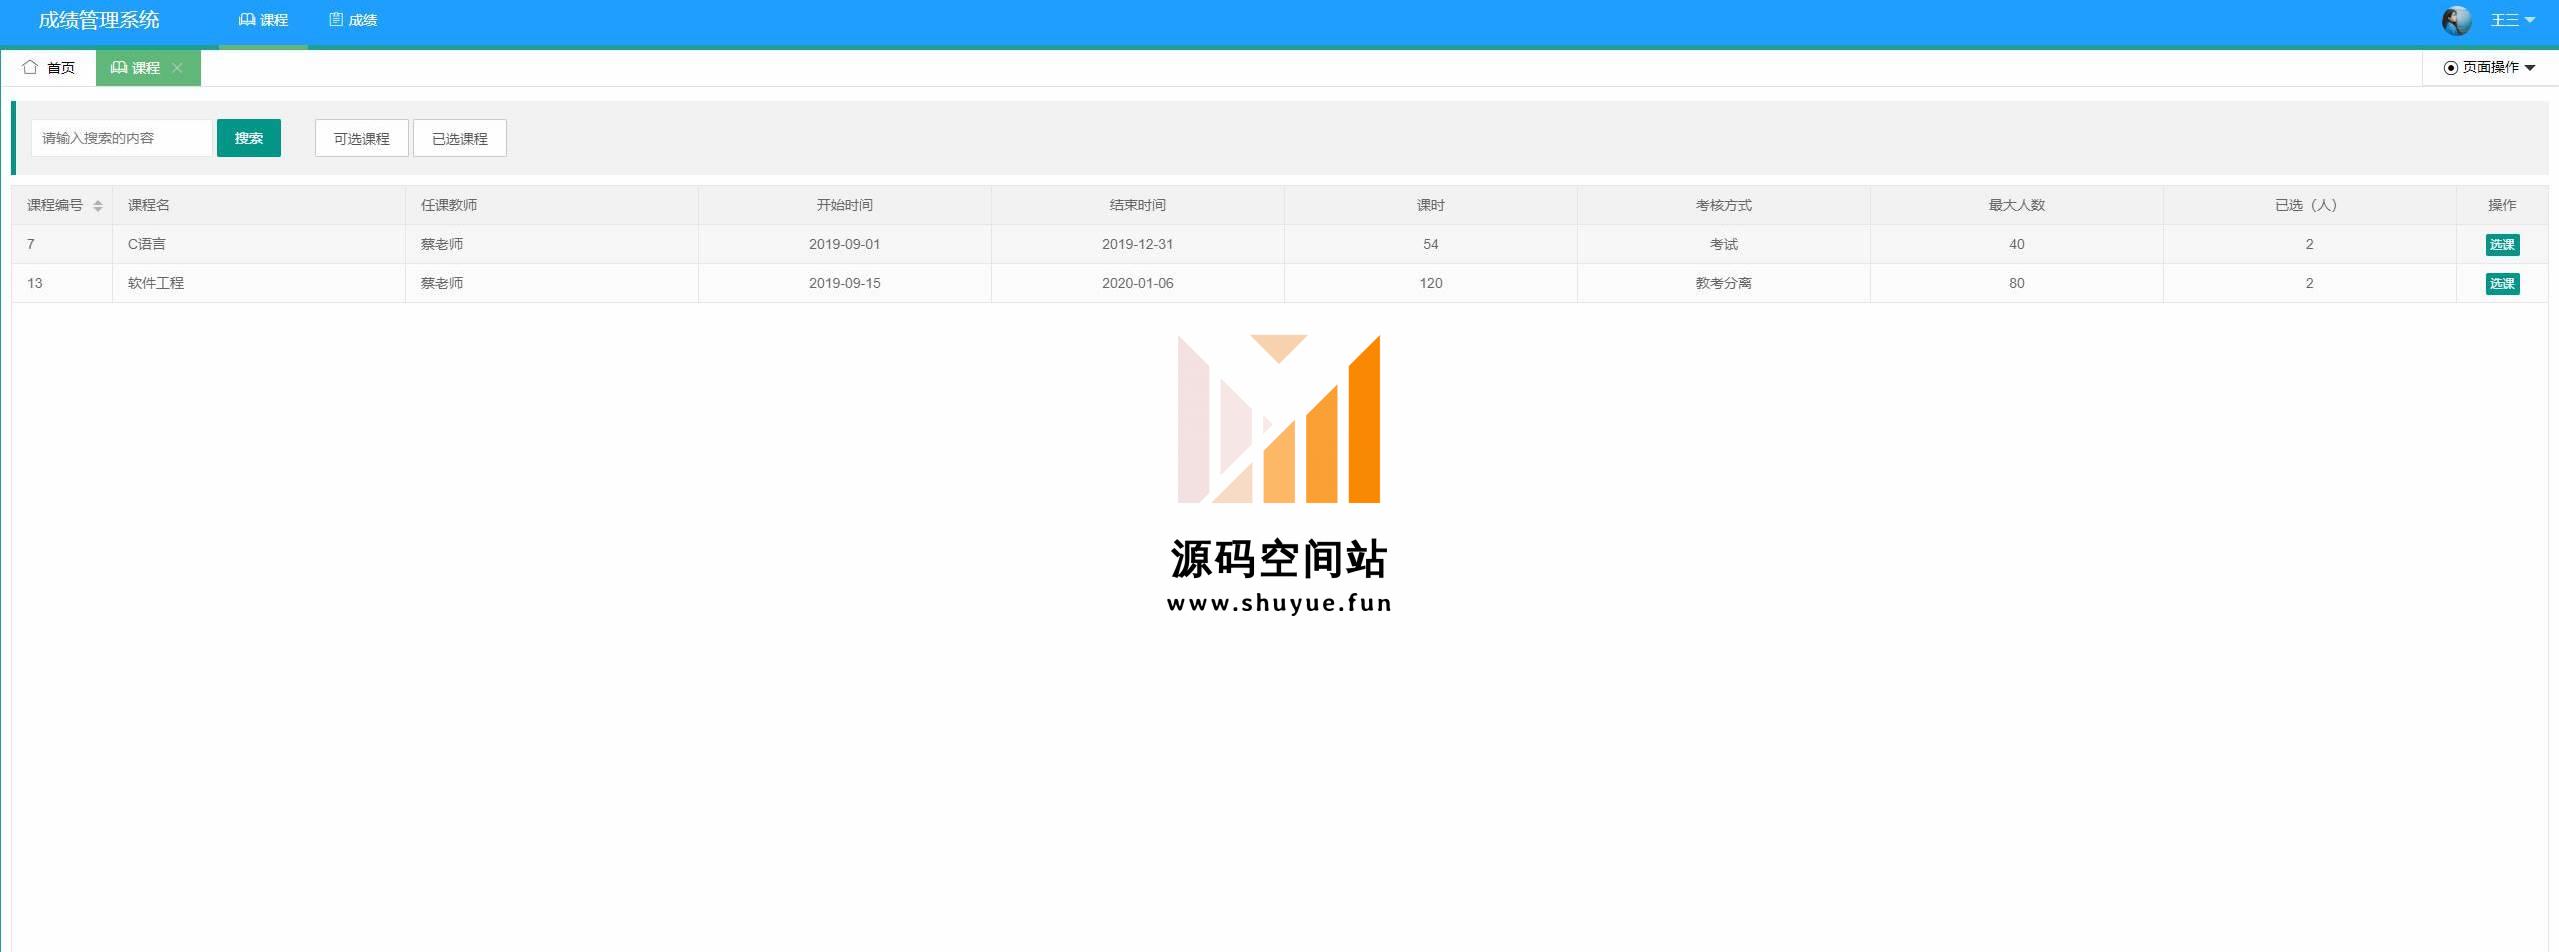This screenshot has height=952, width=2559.
Task: Click the 54 hours cell
Action: 1431,244
